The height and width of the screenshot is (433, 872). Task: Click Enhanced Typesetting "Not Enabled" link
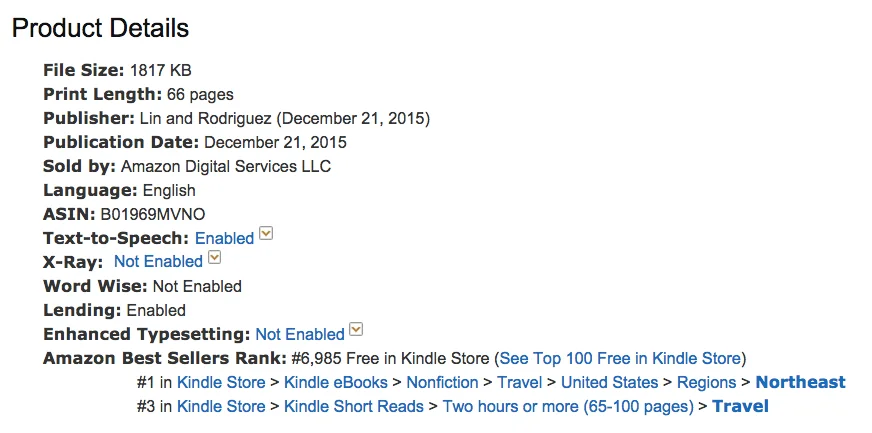(x=300, y=334)
